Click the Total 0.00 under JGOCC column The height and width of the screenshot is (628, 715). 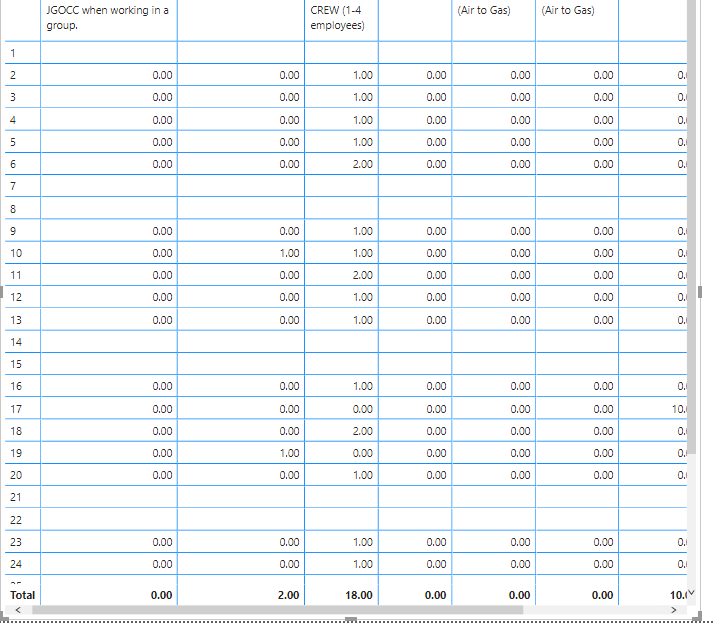[161, 595]
